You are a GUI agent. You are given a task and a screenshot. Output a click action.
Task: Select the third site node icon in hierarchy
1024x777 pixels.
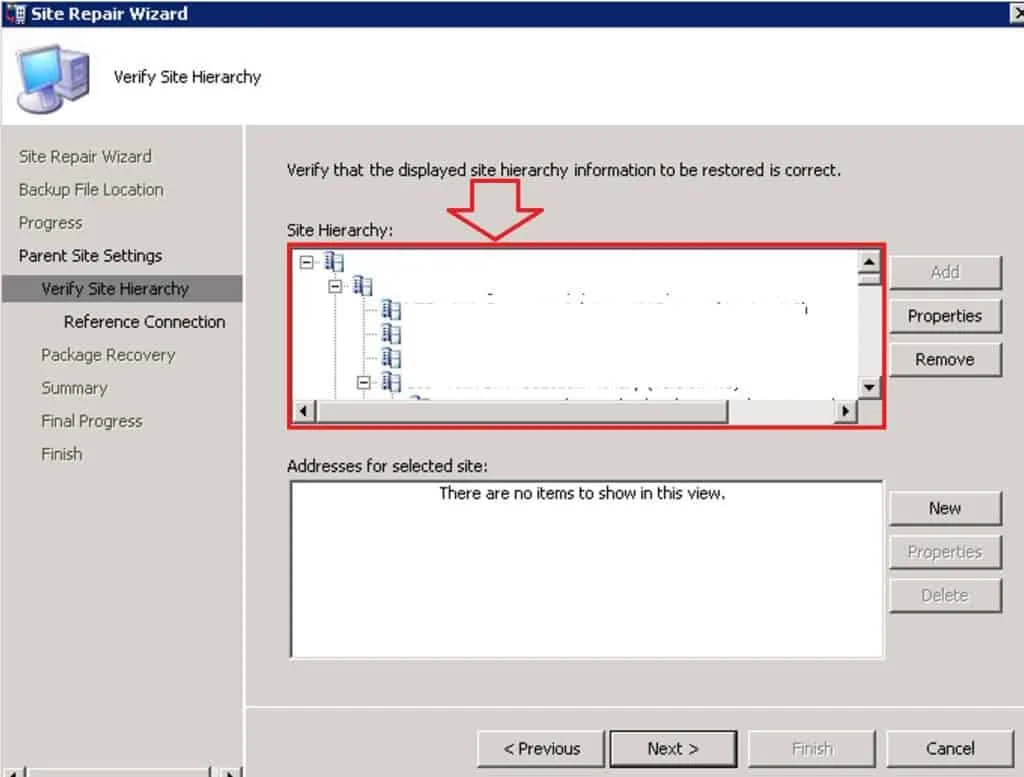[390, 333]
